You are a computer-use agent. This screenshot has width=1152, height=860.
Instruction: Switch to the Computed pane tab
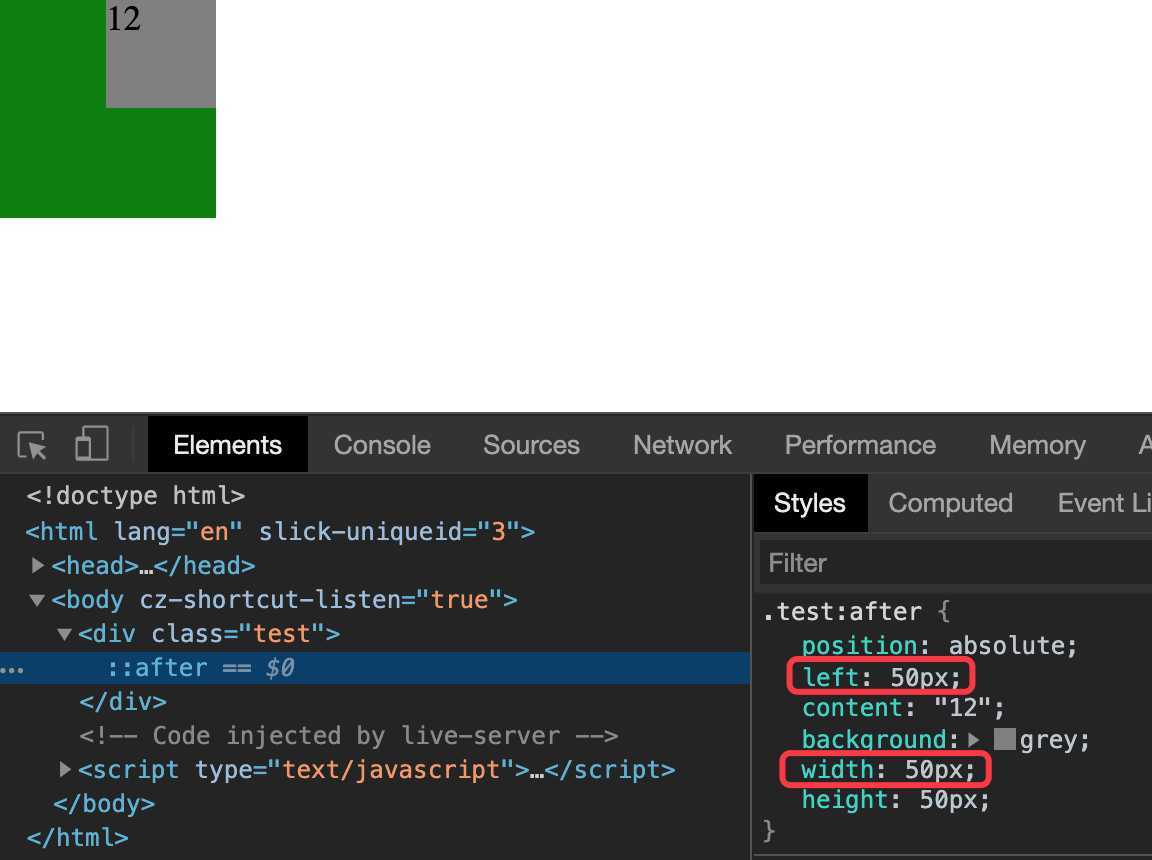[951, 503]
